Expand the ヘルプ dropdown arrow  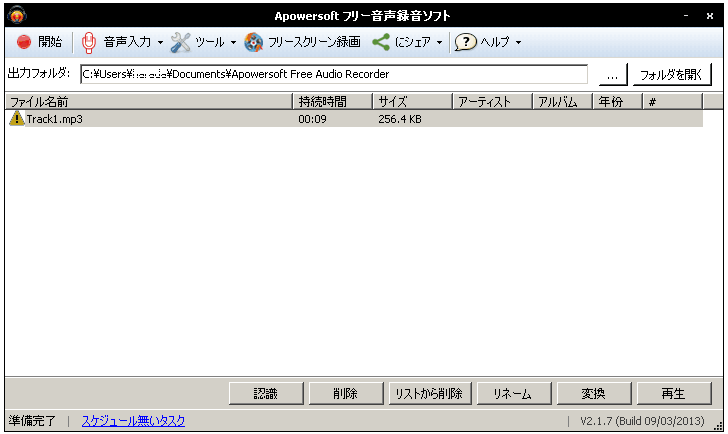click(x=518, y=43)
